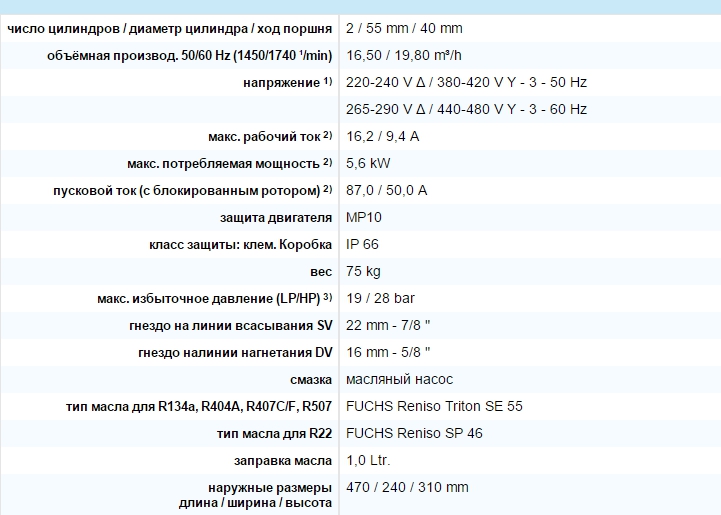Click 'FUCHS Reniso SP 46' oil type
721x515 pixels.
(414, 434)
